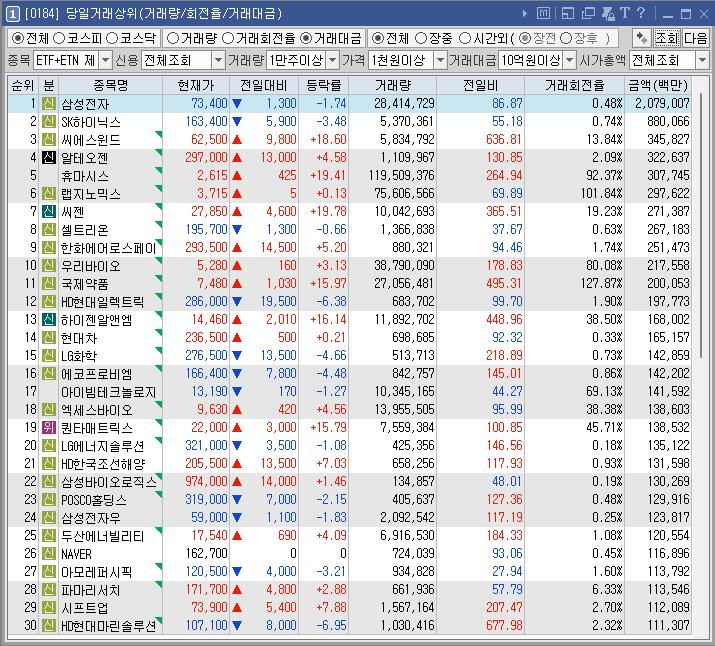Open the 한화에어로스페이스 stock name
715x646 pixels.
pos(109,248)
